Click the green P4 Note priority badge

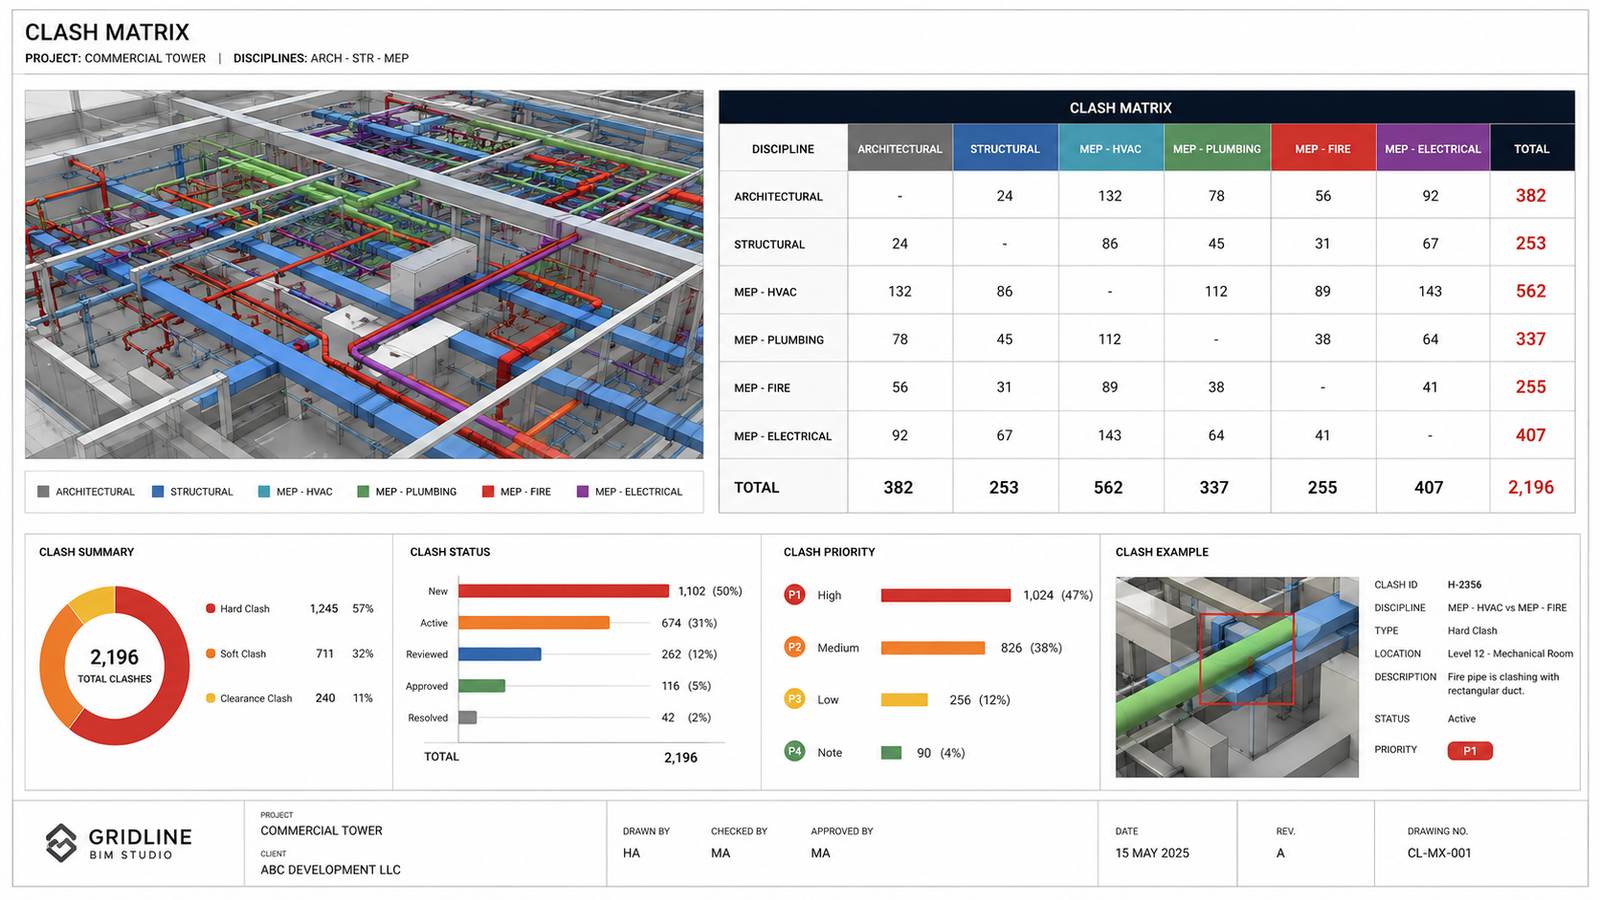click(794, 751)
